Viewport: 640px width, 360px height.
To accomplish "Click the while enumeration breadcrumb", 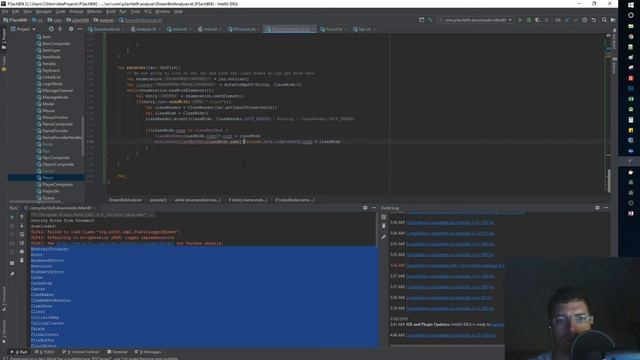I will [198, 200].
